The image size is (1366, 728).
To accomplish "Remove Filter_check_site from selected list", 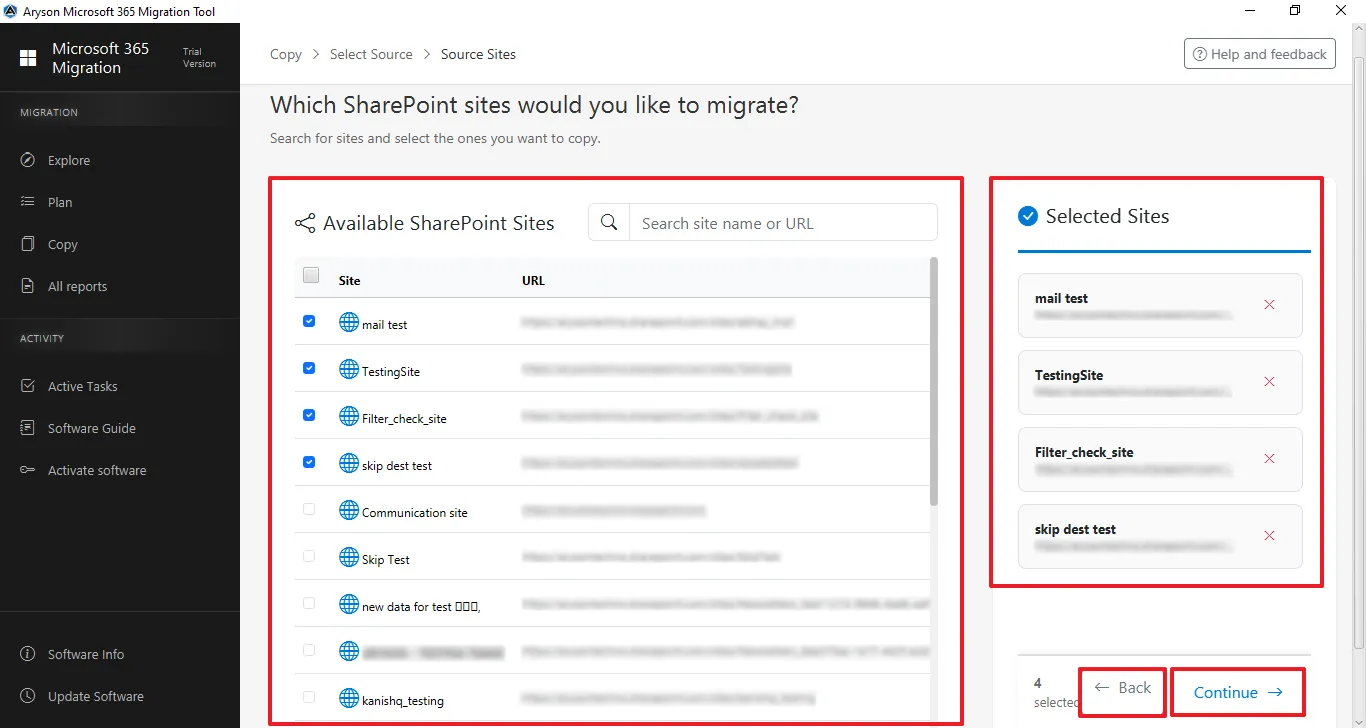I will (x=1269, y=459).
